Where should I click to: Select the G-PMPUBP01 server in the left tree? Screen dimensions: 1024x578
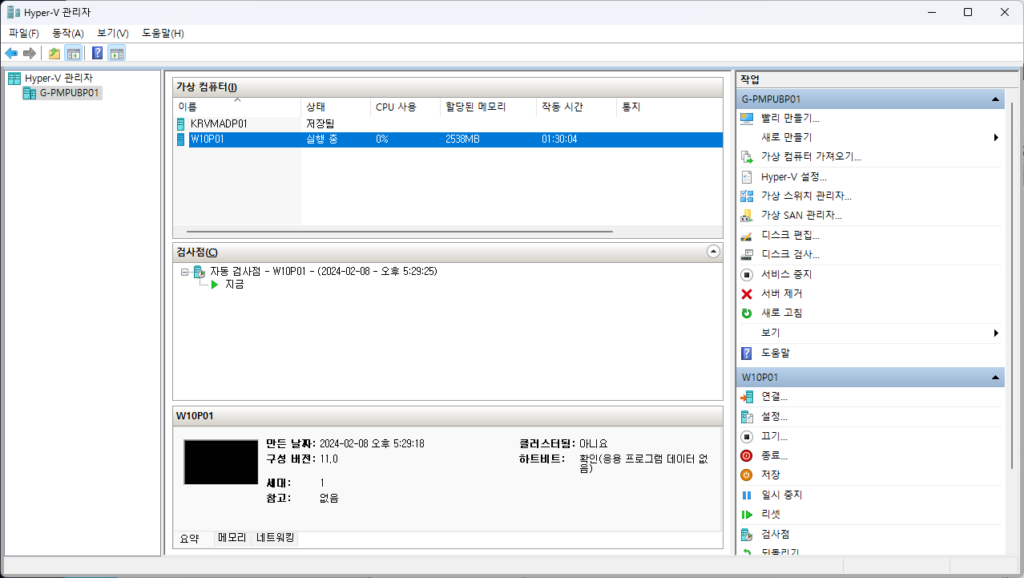coord(69,93)
